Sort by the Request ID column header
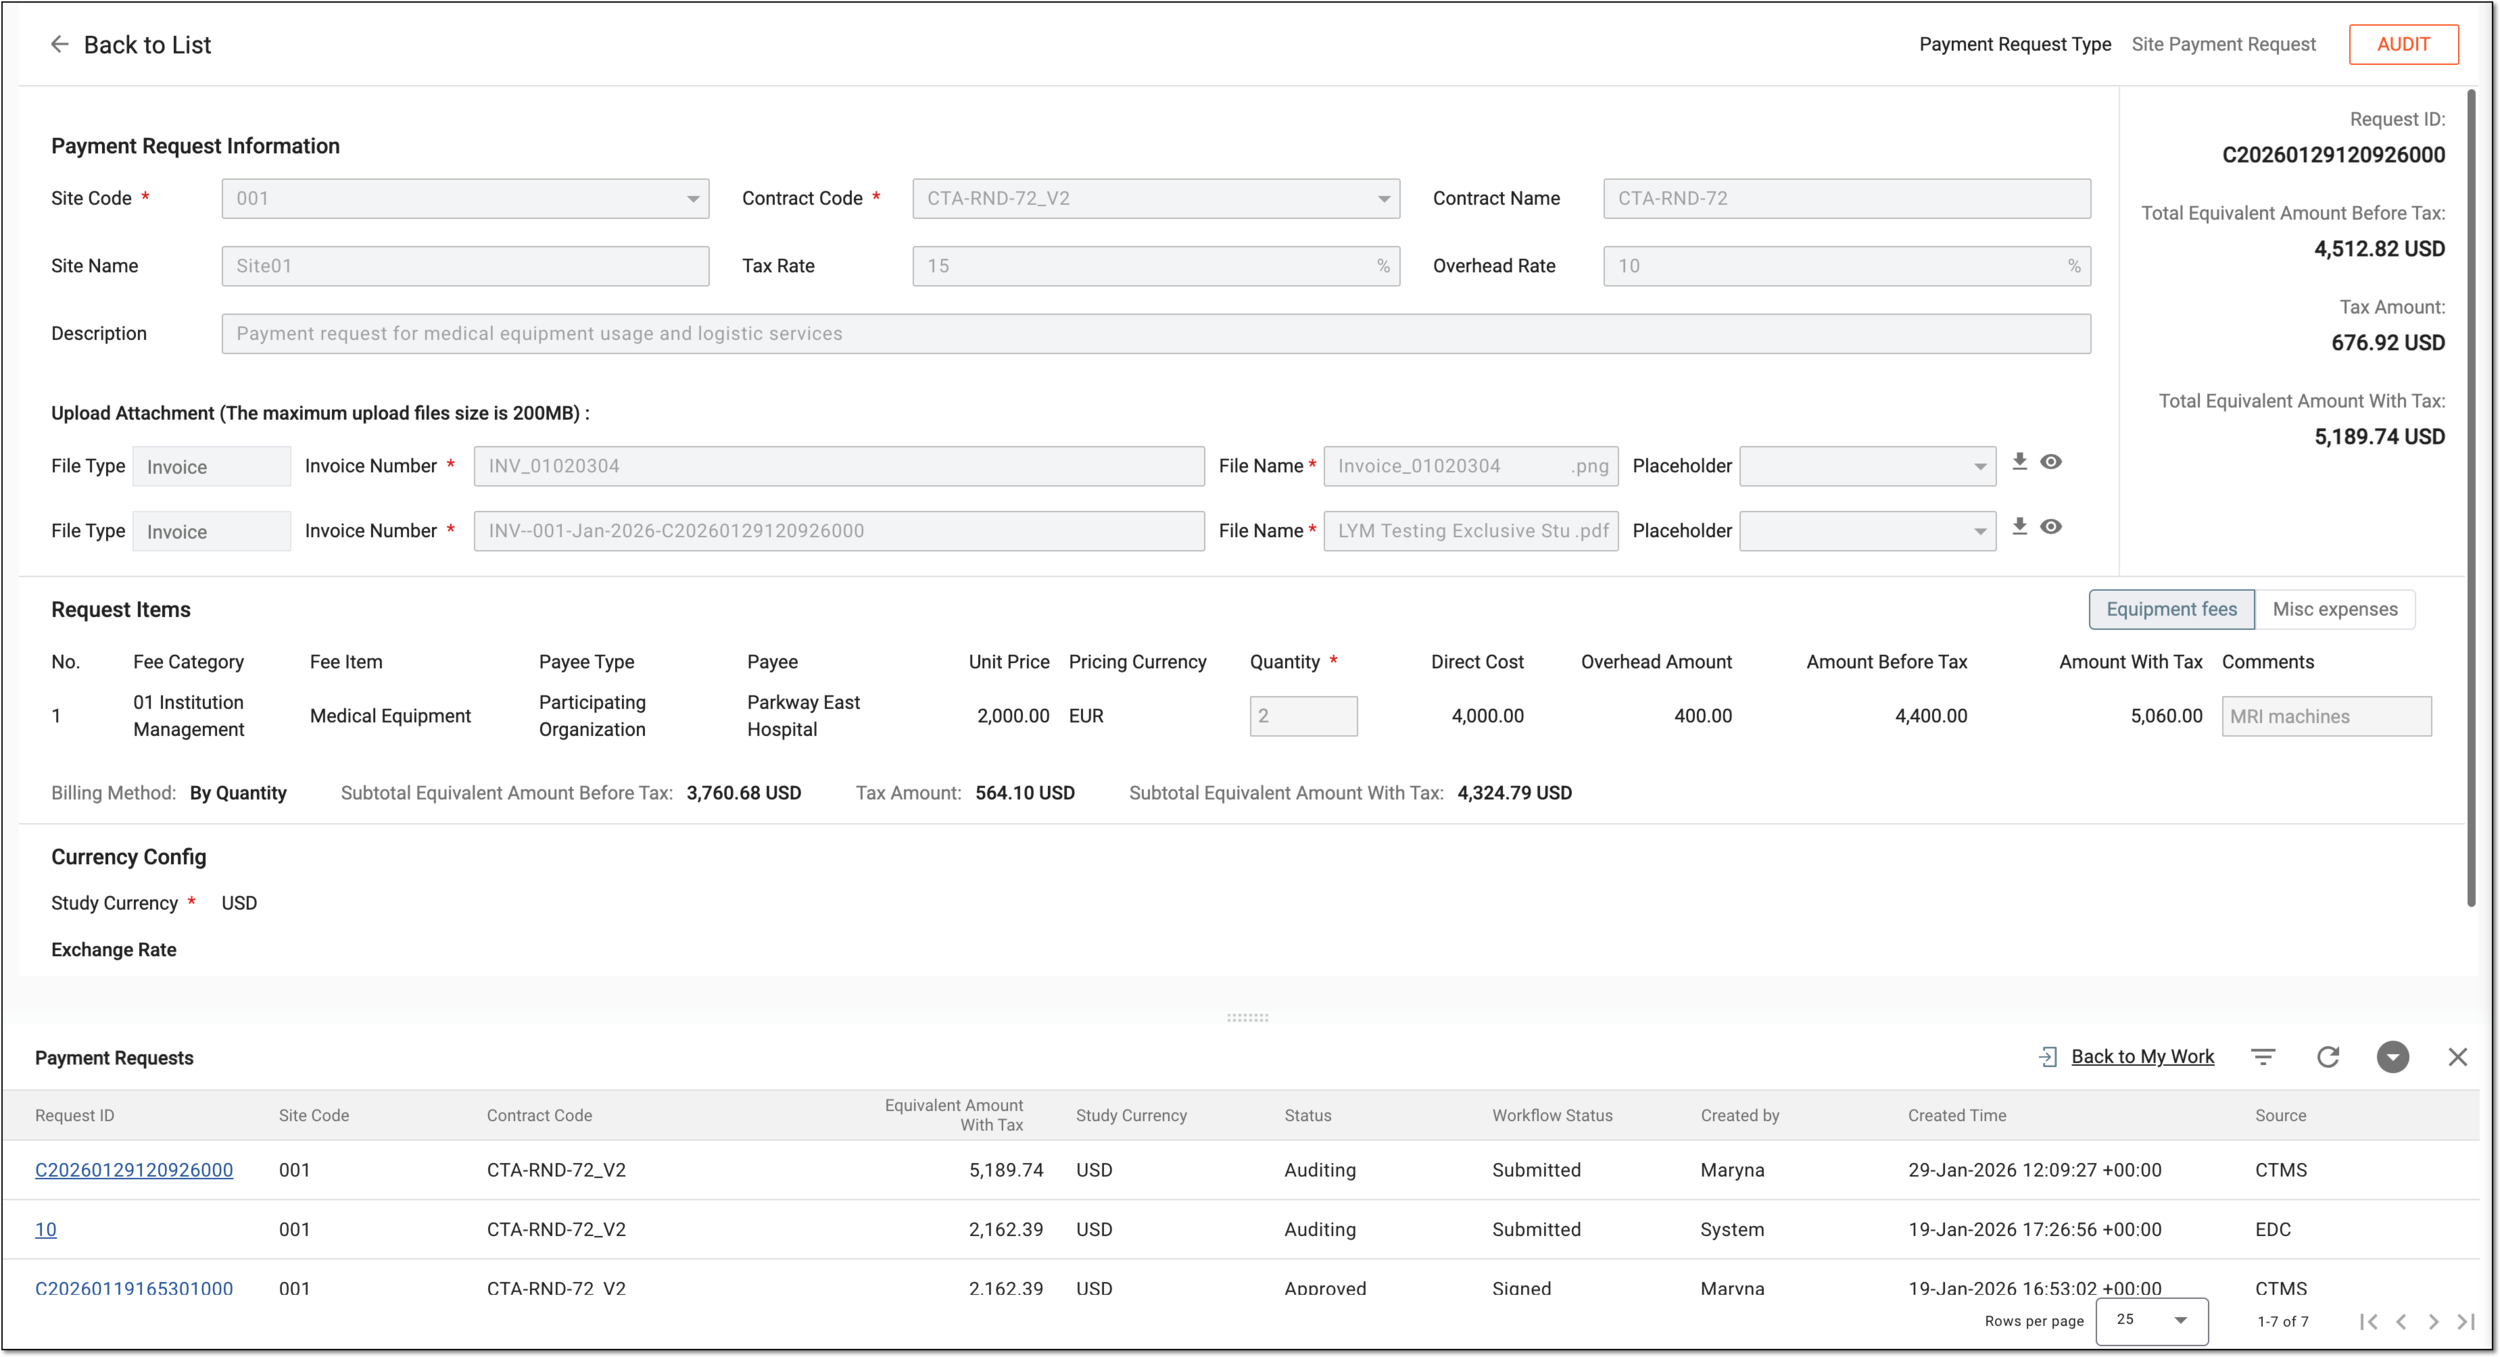The height and width of the screenshot is (1357, 2500). 74,1115
